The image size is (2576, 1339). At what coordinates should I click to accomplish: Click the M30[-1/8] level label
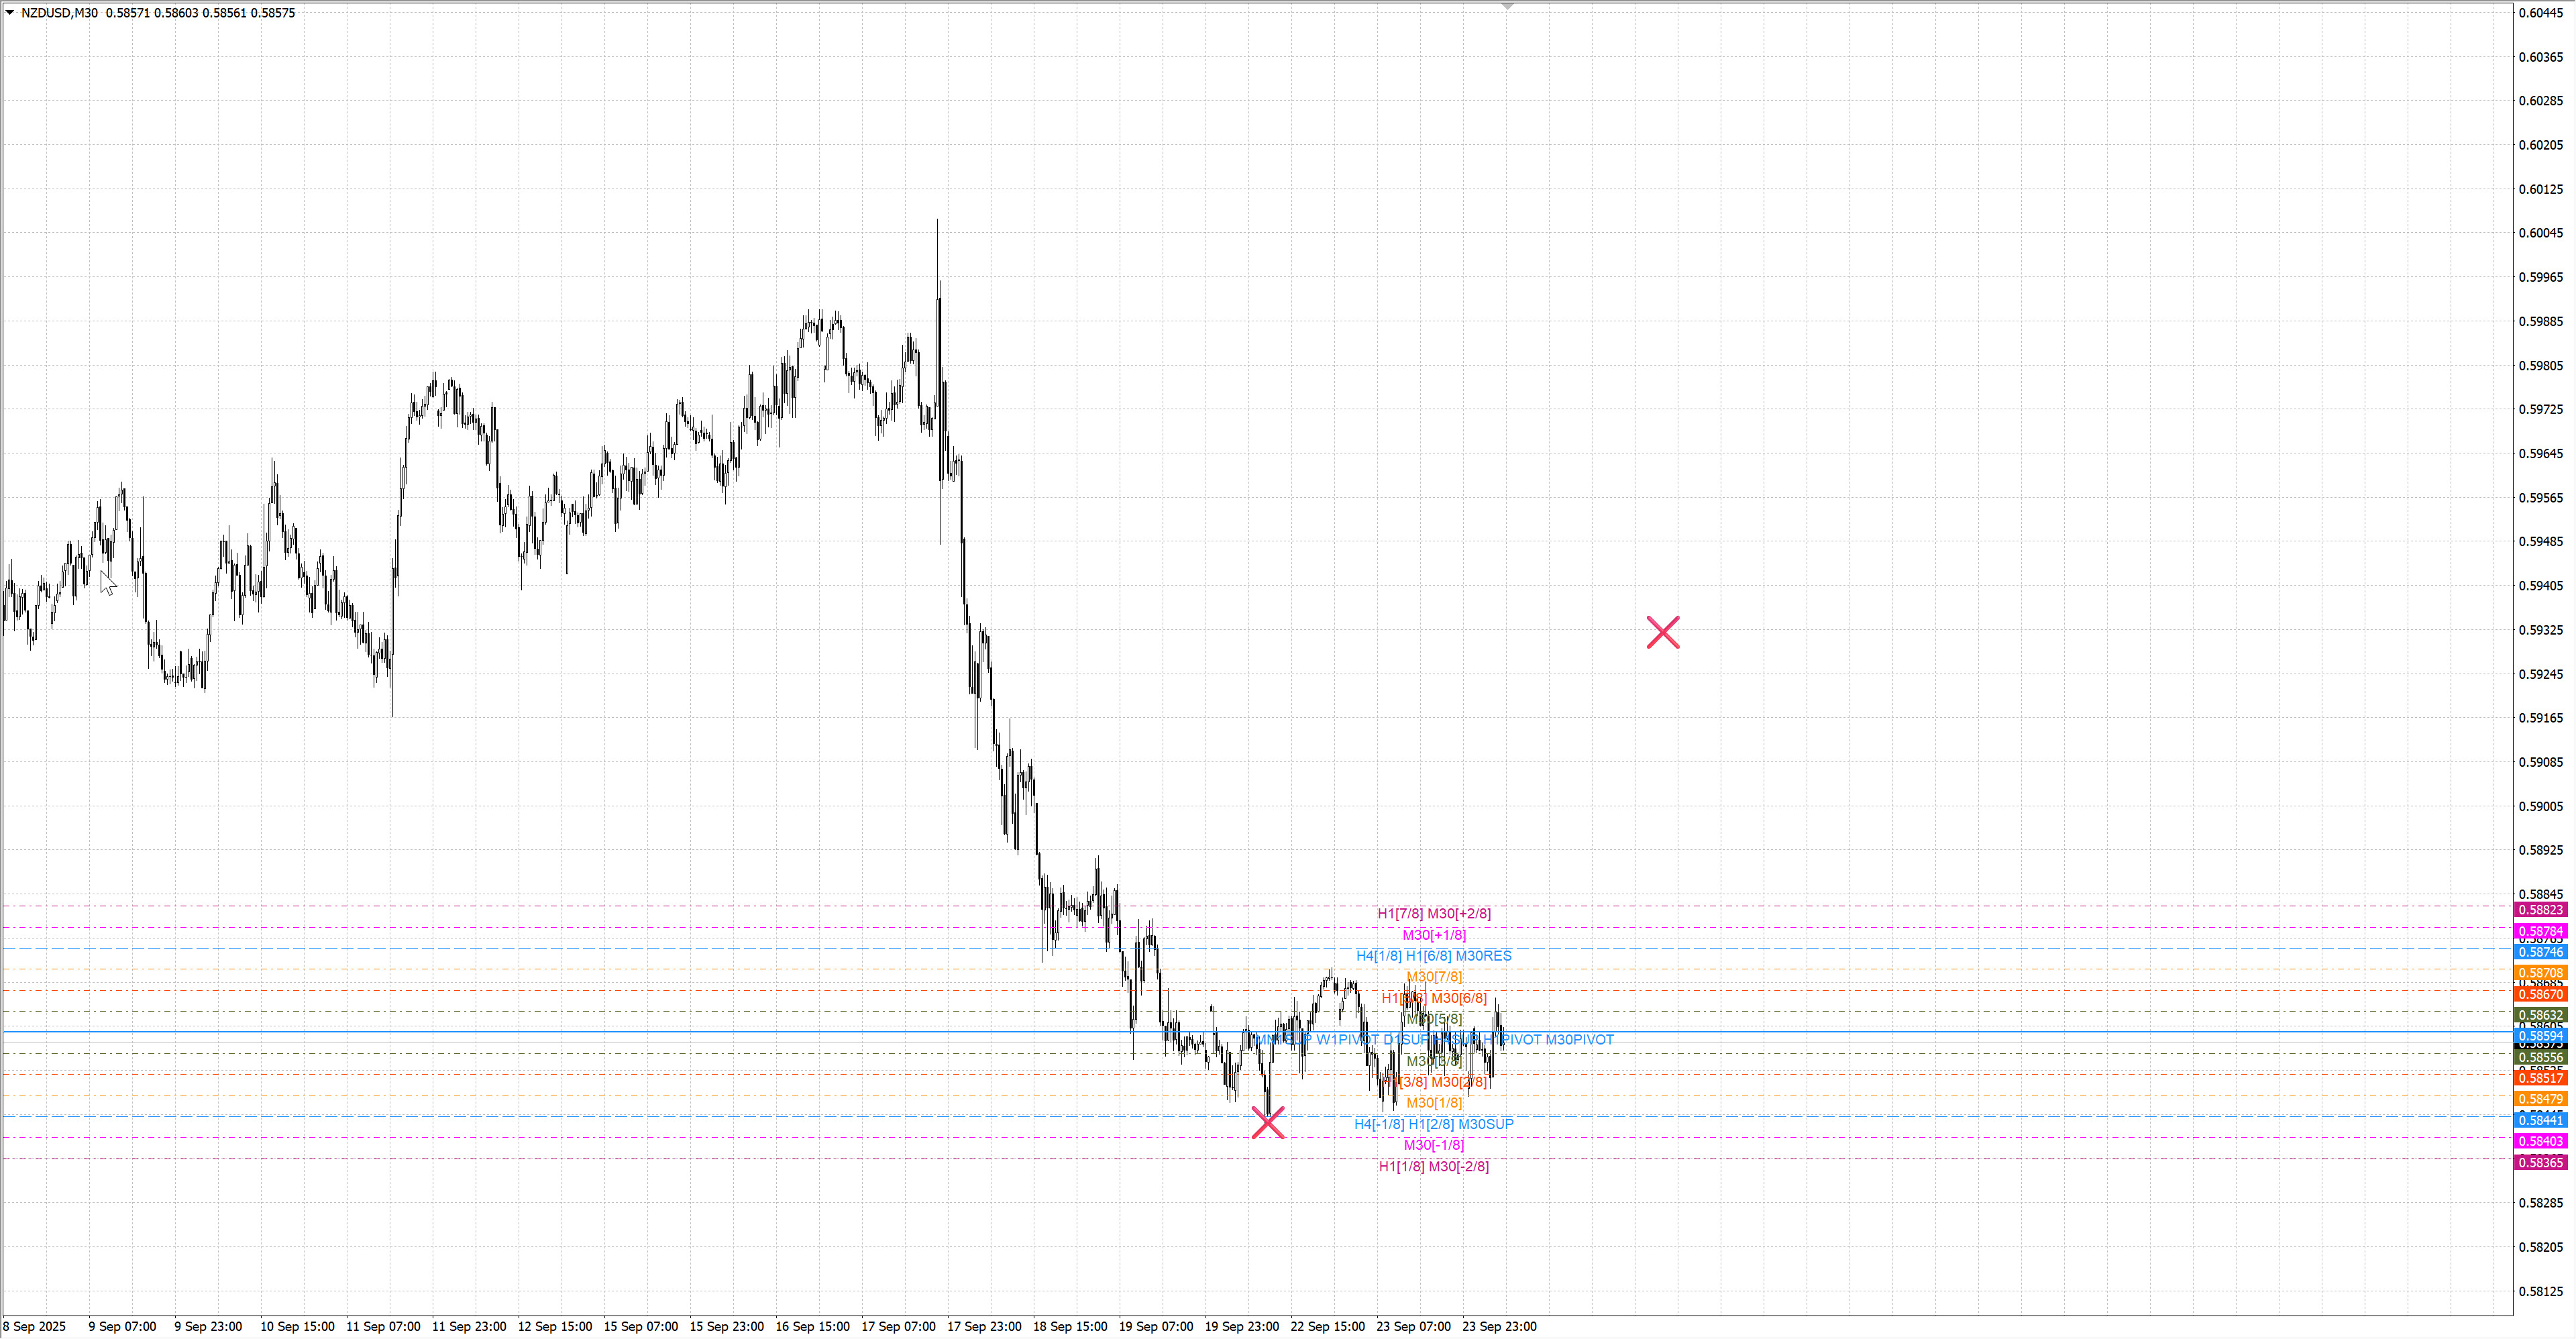(1433, 1145)
